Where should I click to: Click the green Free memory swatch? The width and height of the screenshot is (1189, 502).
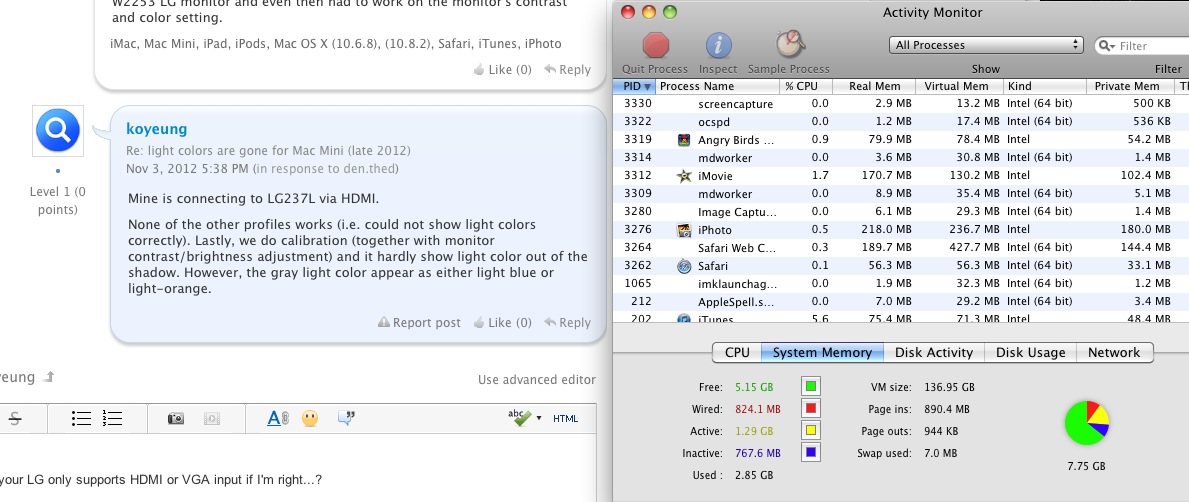point(811,387)
